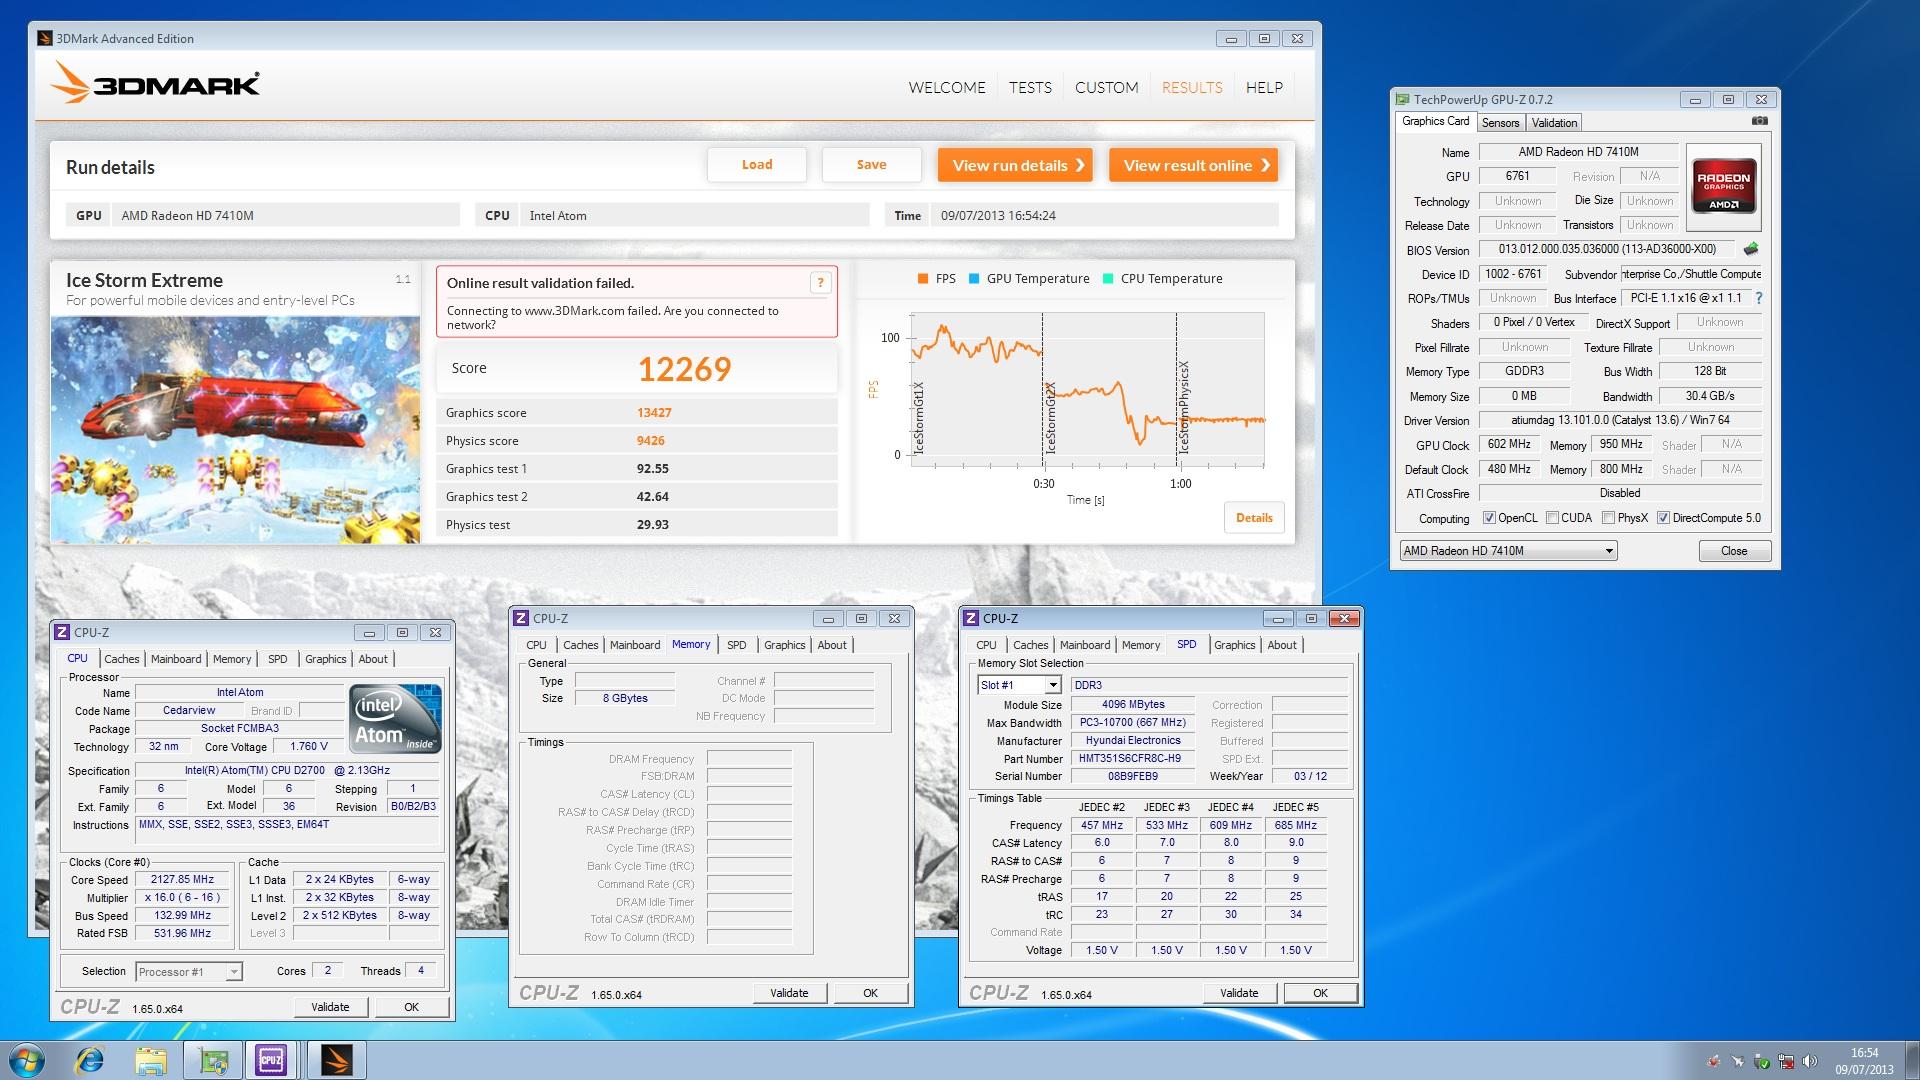Click the Show desktop strip on taskbar

1912,1060
